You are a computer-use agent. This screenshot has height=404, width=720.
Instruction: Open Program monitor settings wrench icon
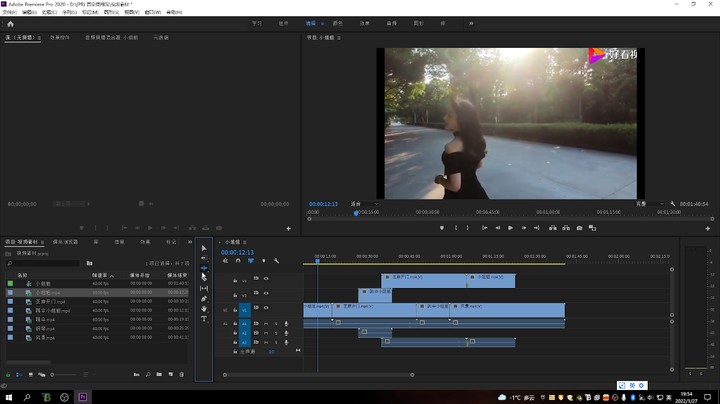click(673, 204)
